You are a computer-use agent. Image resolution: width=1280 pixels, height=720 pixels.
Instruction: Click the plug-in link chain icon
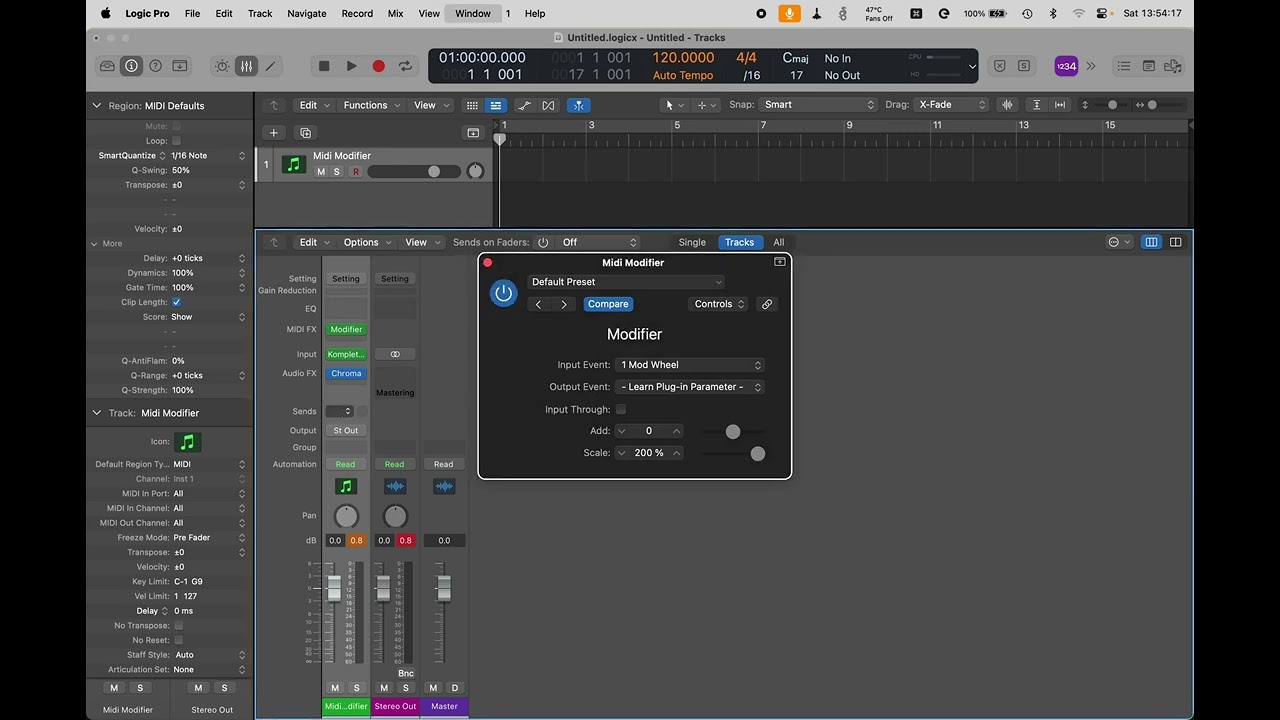click(767, 304)
